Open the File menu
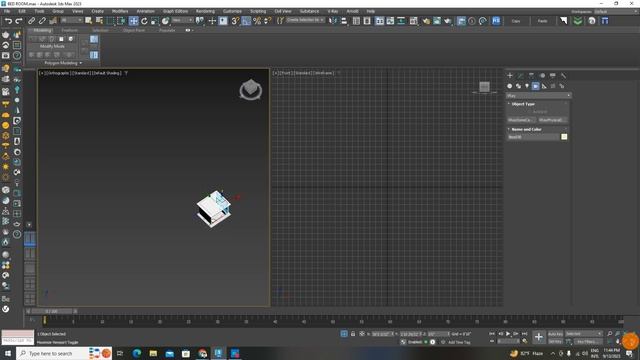 pyautogui.click(x=7, y=11)
